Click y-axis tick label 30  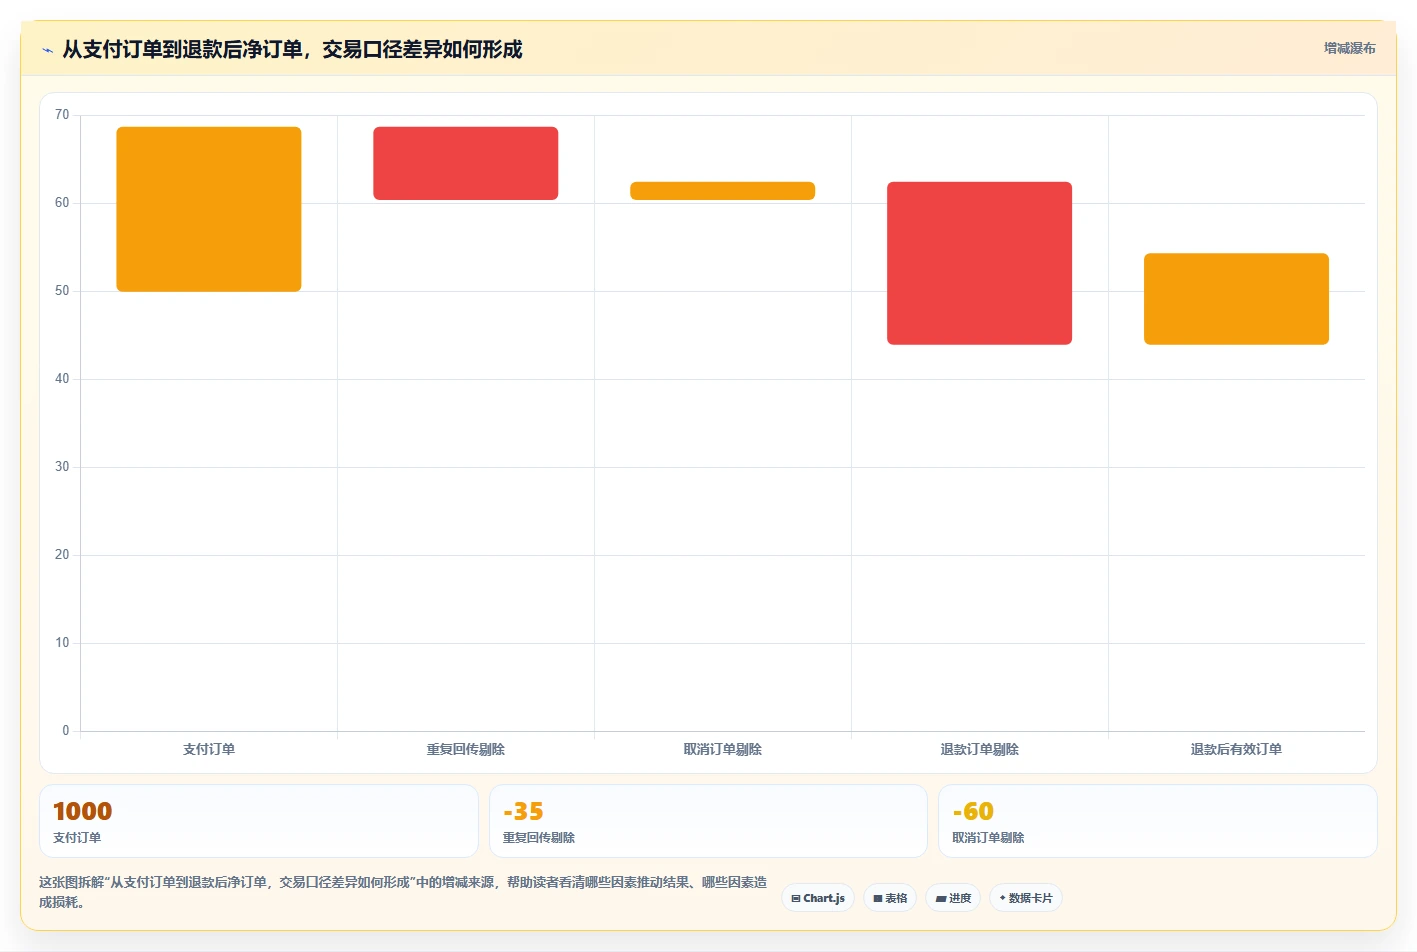pyautogui.click(x=62, y=467)
